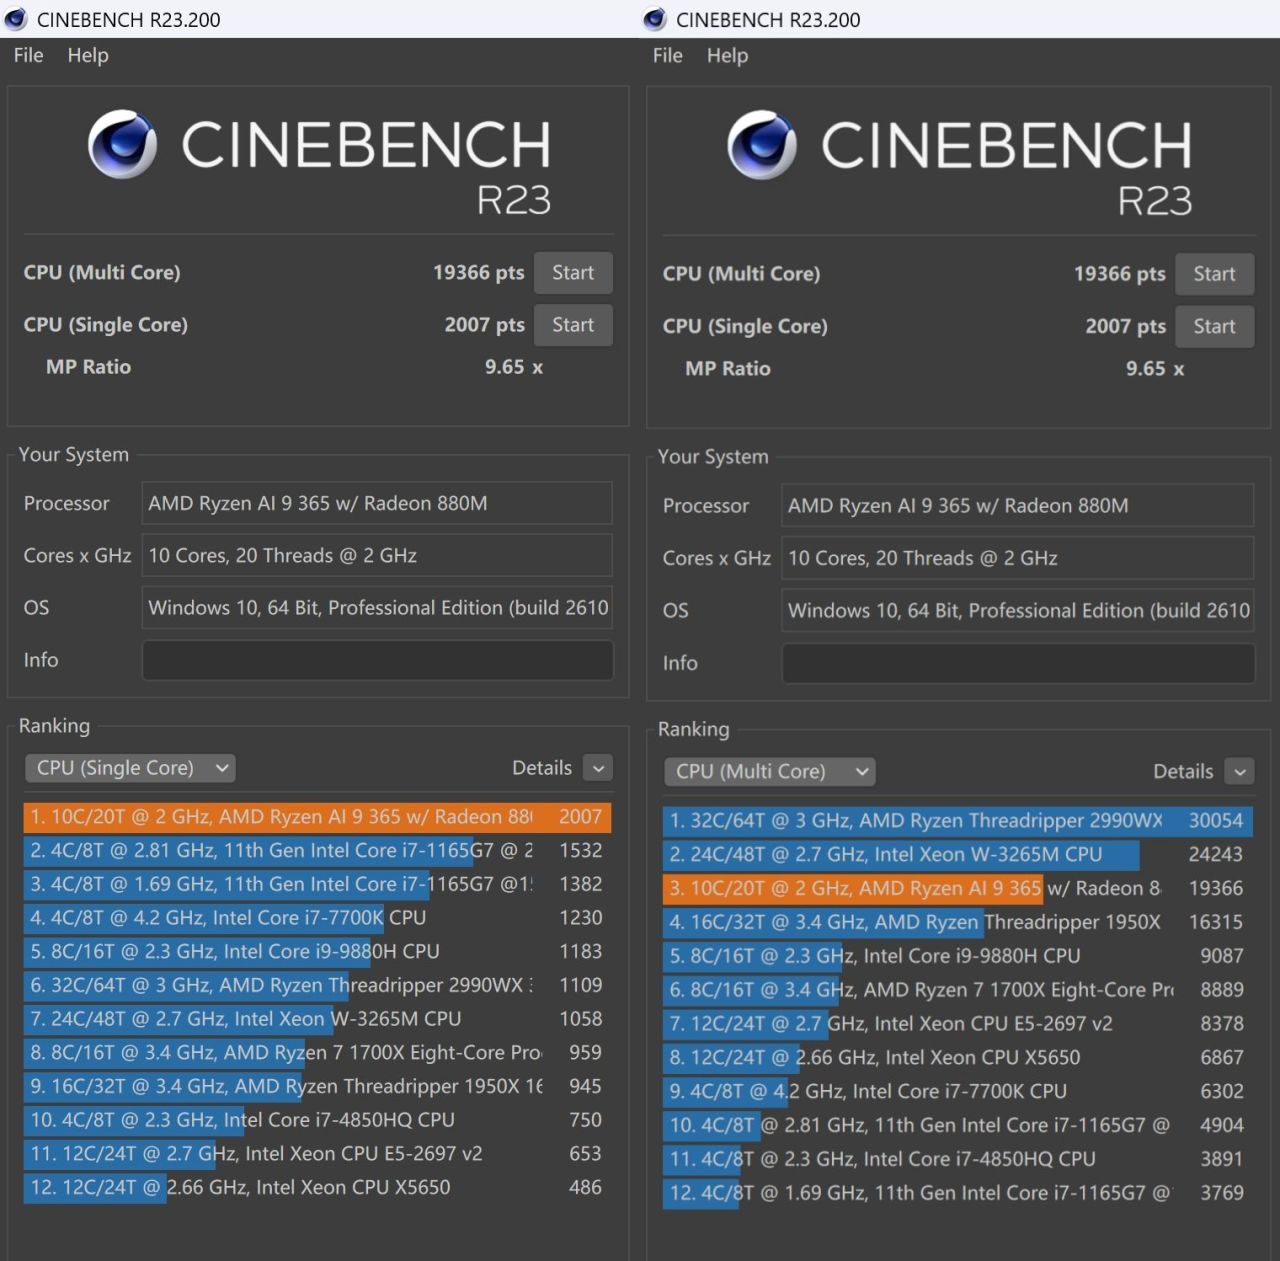
Task: Select the Ryzen AI 9 365 row scoring 19366
Action: tap(957, 888)
